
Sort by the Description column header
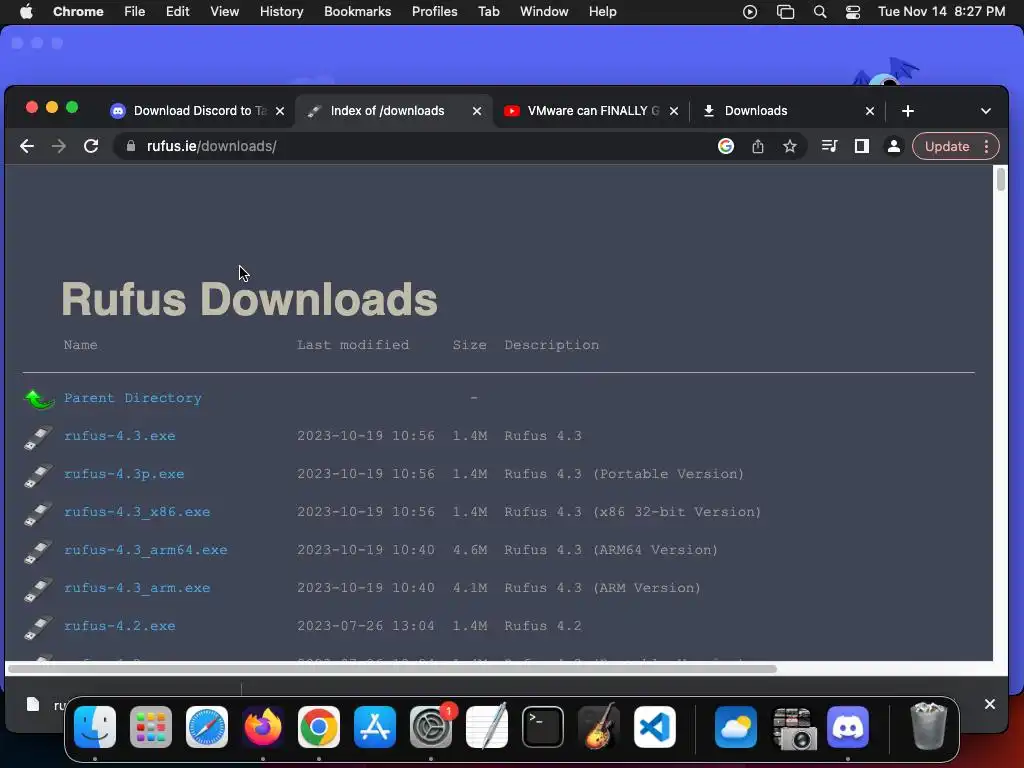(x=551, y=345)
